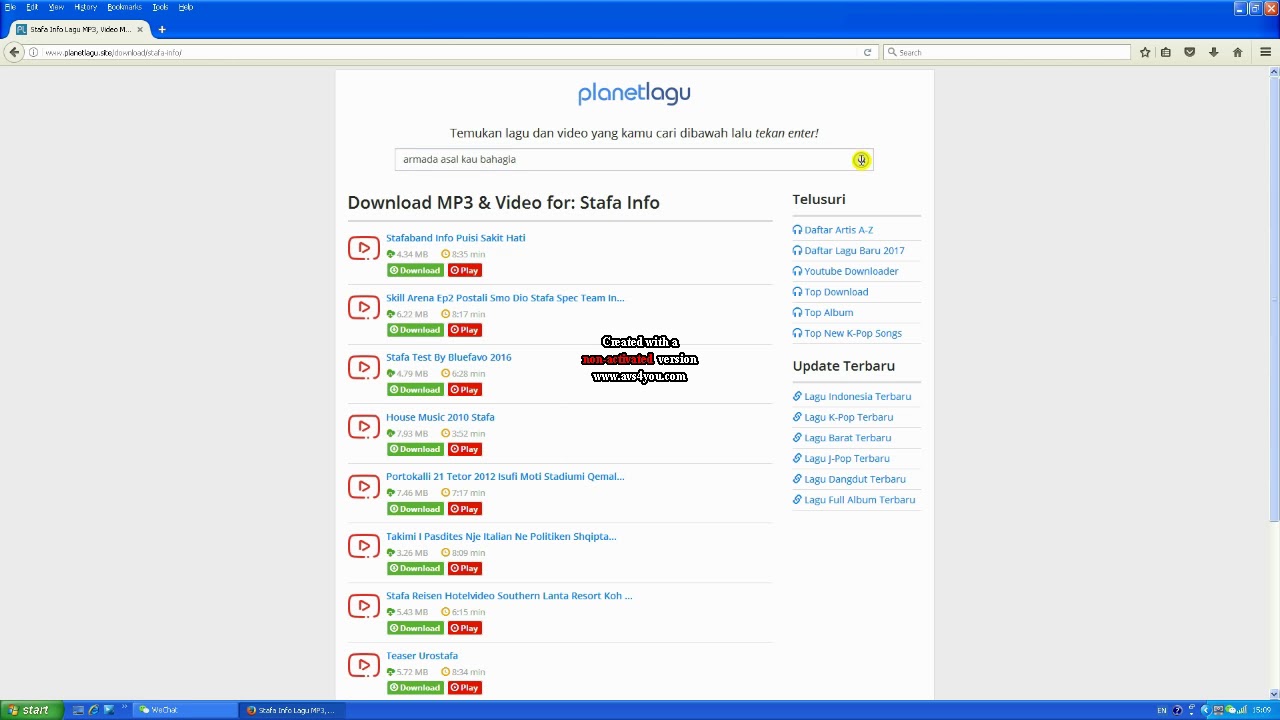Open the bookmarks library icon
The width and height of the screenshot is (1280, 720).
(x=1166, y=52)
